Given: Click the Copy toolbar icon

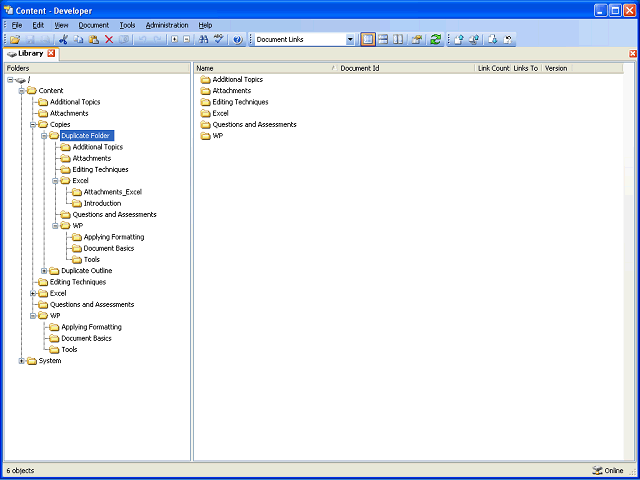Looking at the screenshot, I should (x=78, y=40).
